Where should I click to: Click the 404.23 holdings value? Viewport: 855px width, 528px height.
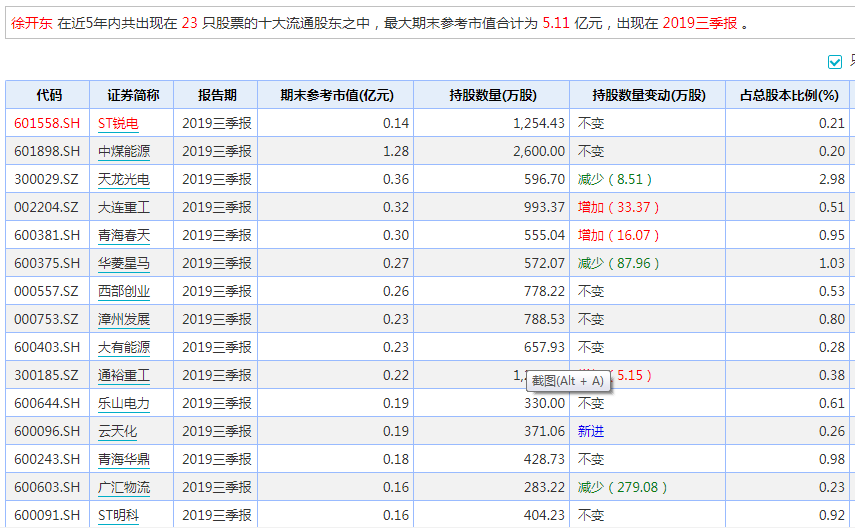click(x=544, y=515)
